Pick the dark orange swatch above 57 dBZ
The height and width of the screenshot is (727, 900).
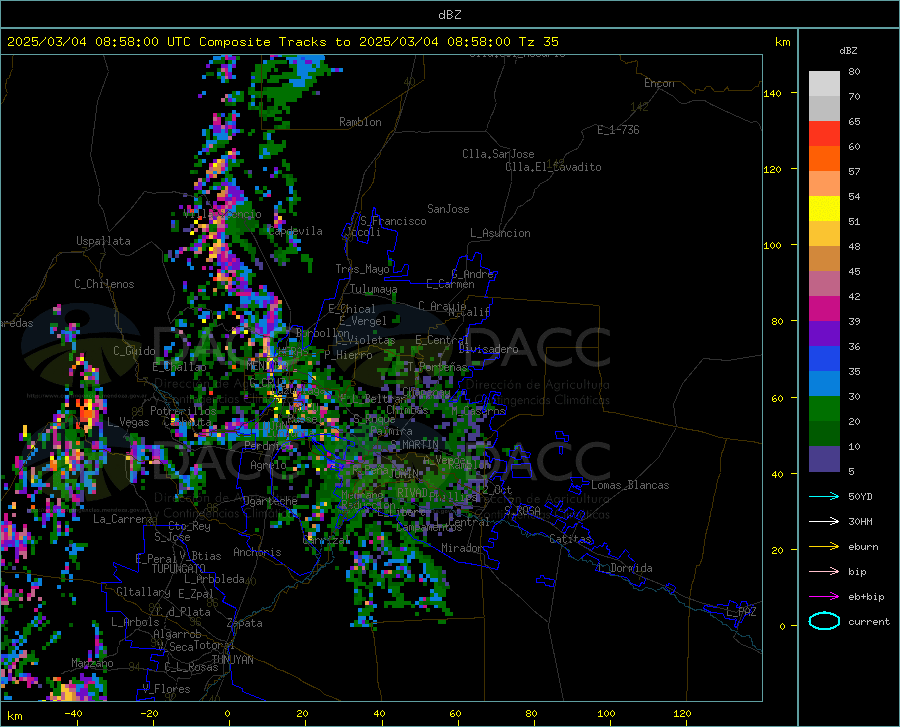point(824,159)
